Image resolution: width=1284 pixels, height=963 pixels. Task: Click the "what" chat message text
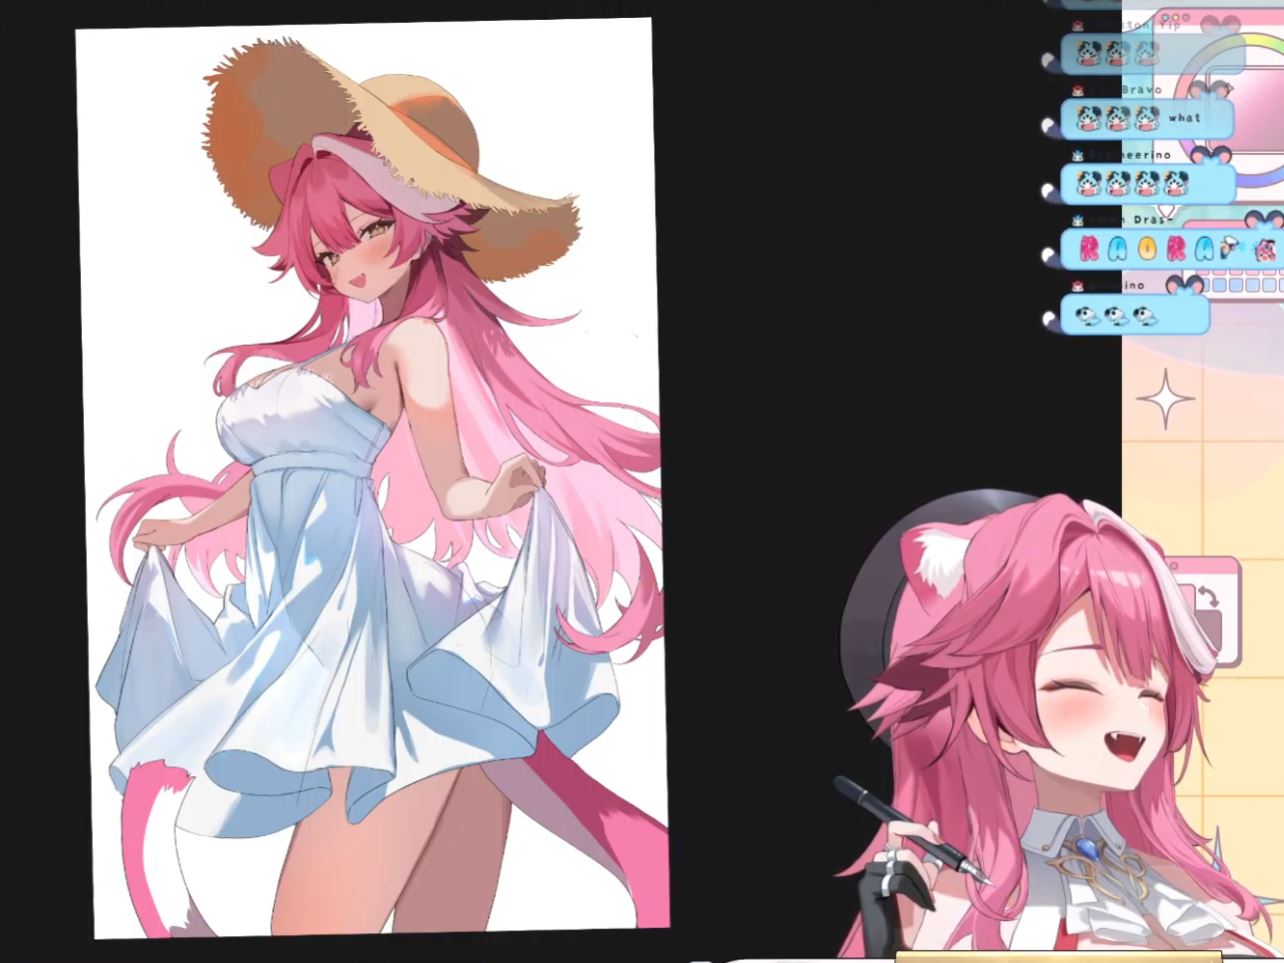click(x=1183, y=118)
